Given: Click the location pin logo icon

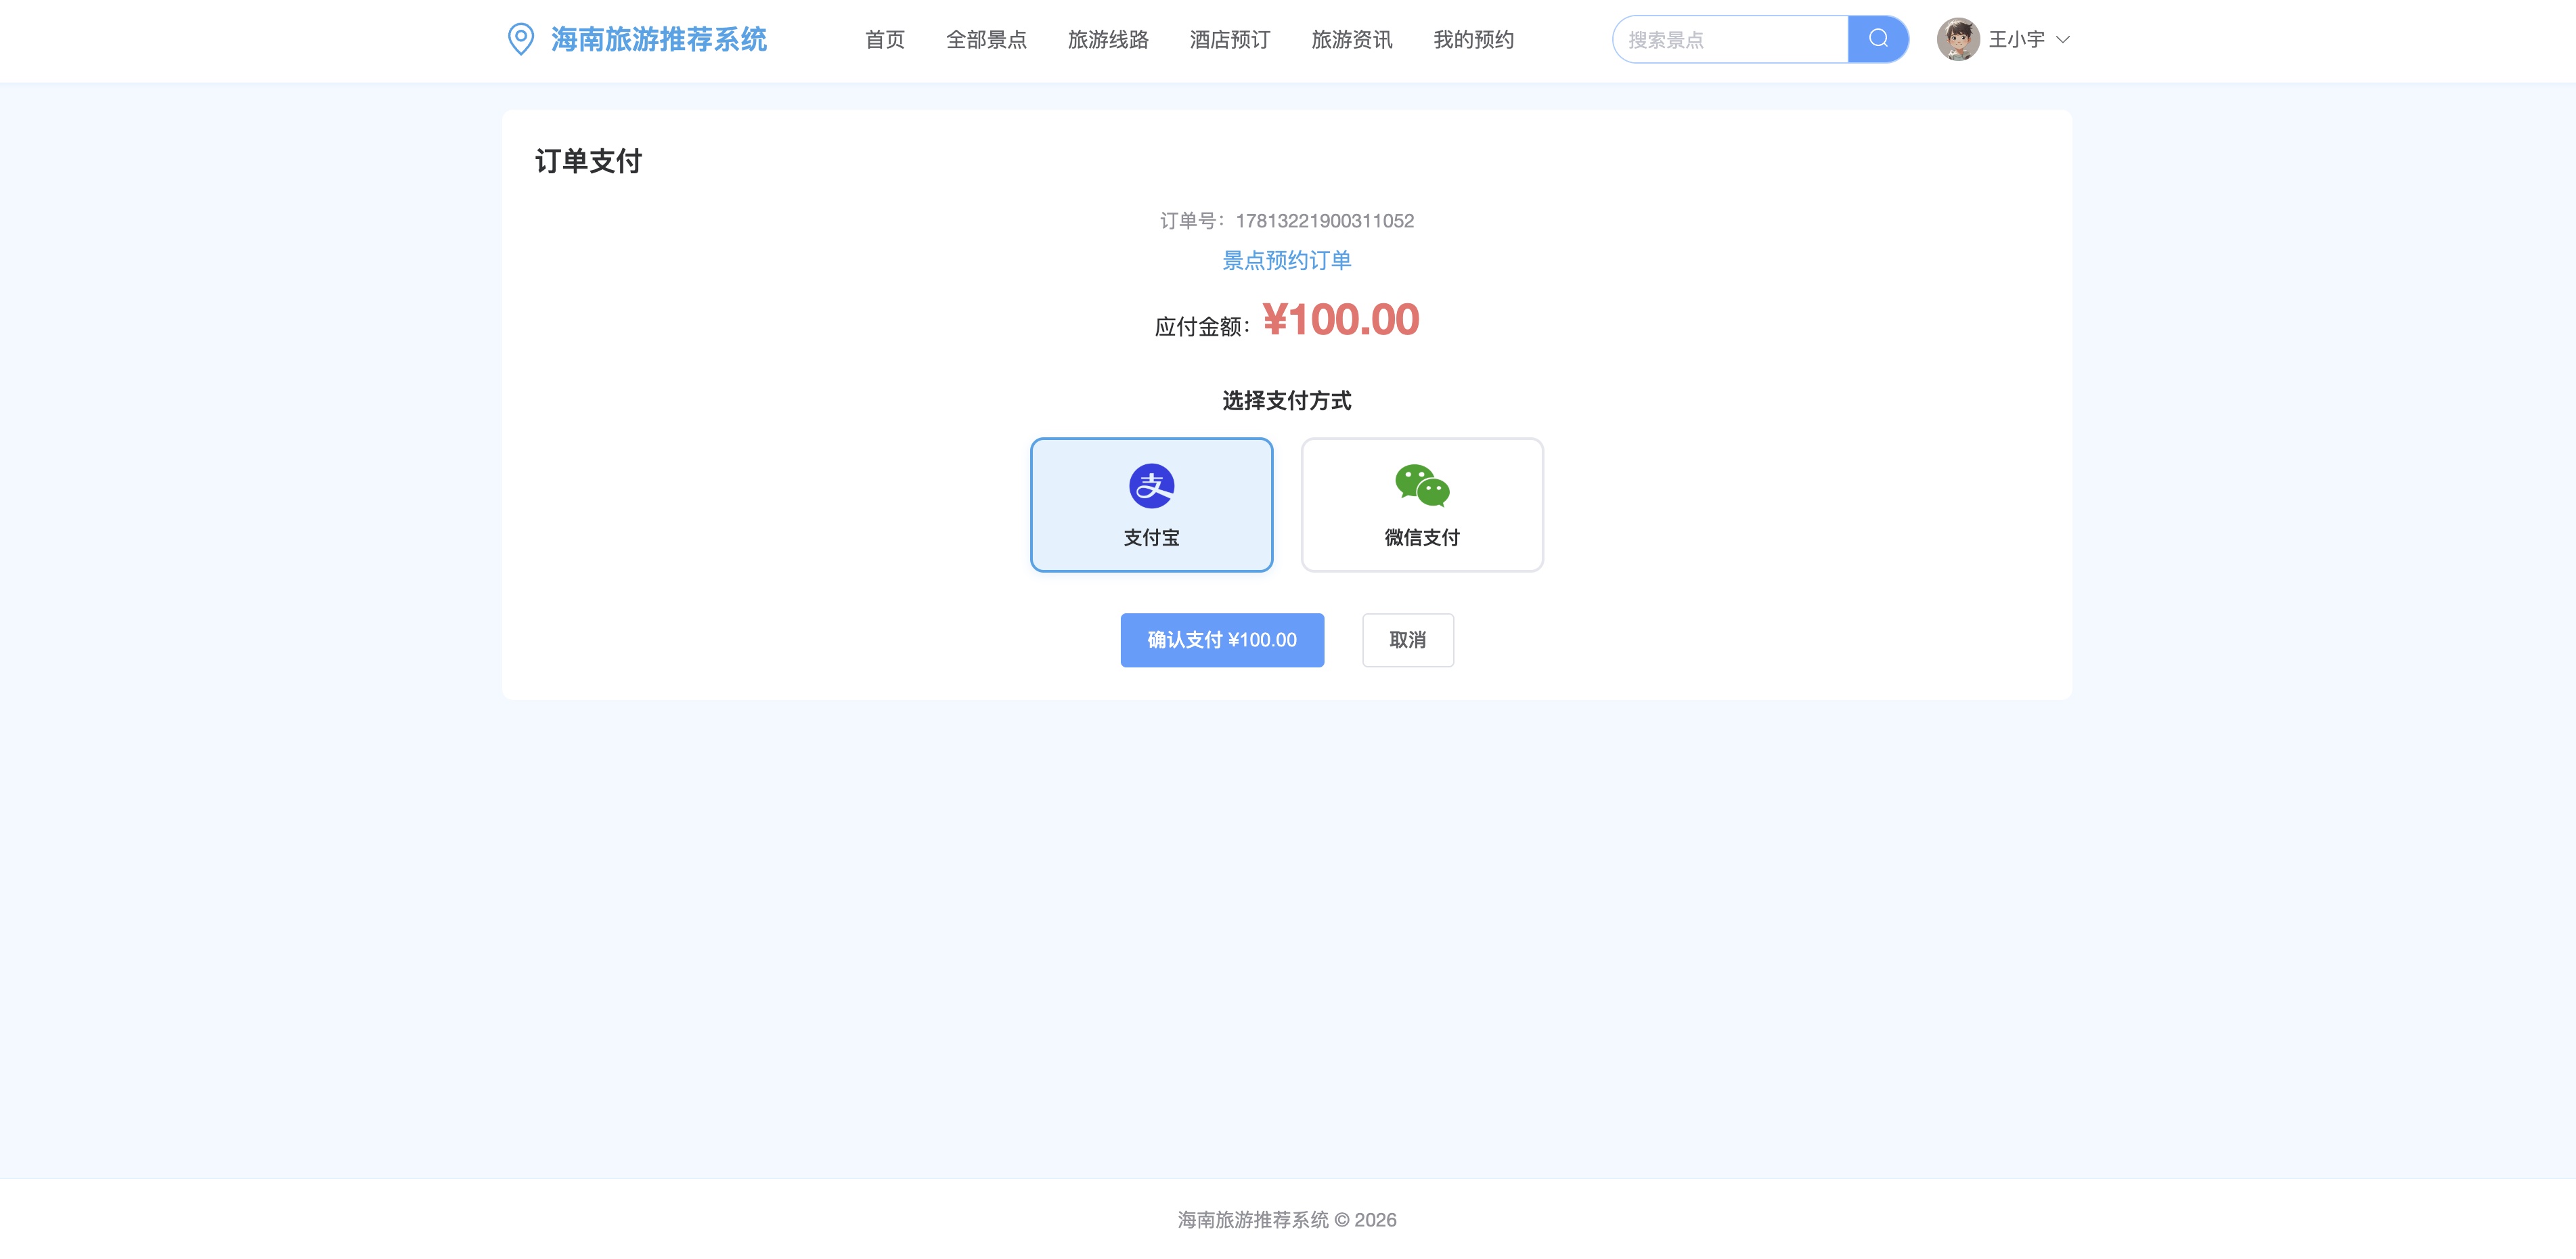Looking at the screenshot, I should 520,39.
